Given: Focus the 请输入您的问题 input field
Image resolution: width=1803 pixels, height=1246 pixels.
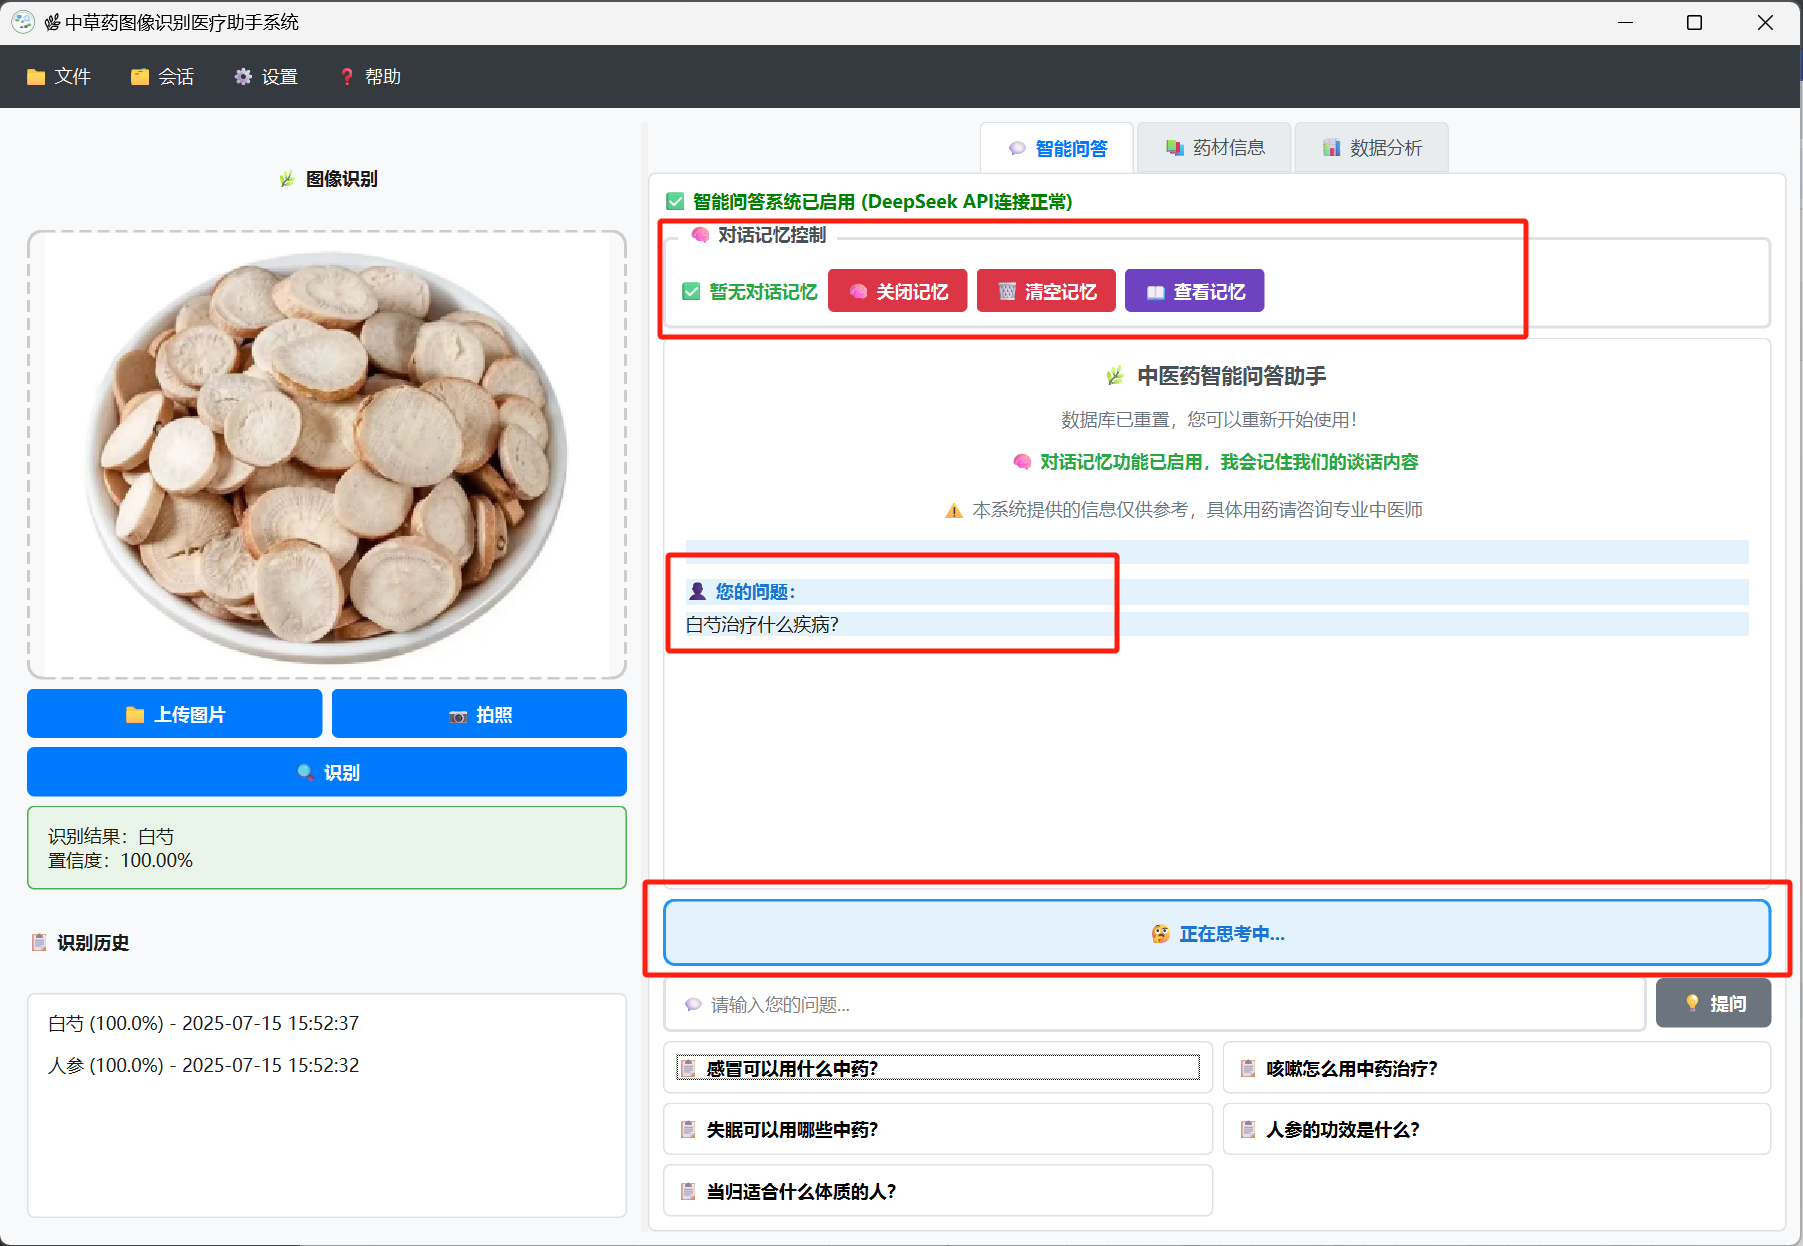Looking at the screenshot, I should pos(1155,1004).
